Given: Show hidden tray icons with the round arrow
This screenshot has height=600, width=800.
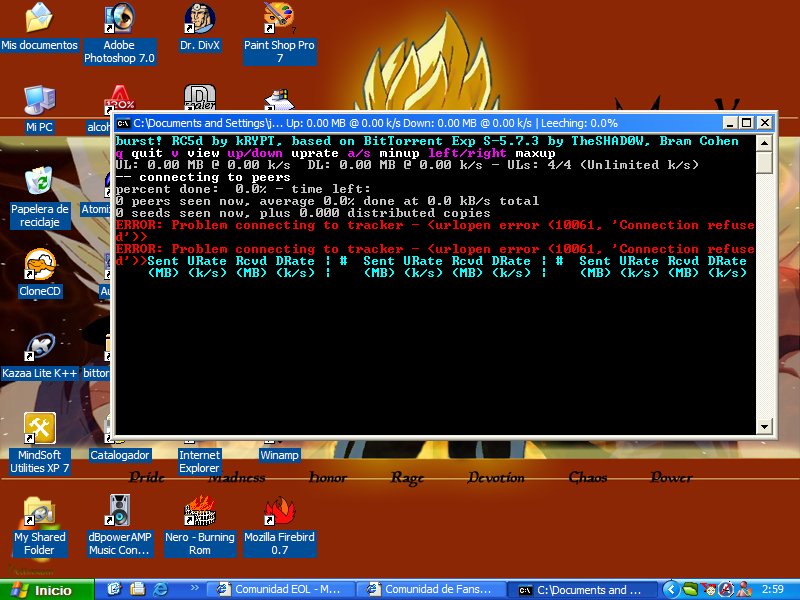Looking at the screenshot, I should [x=671, y=589].
